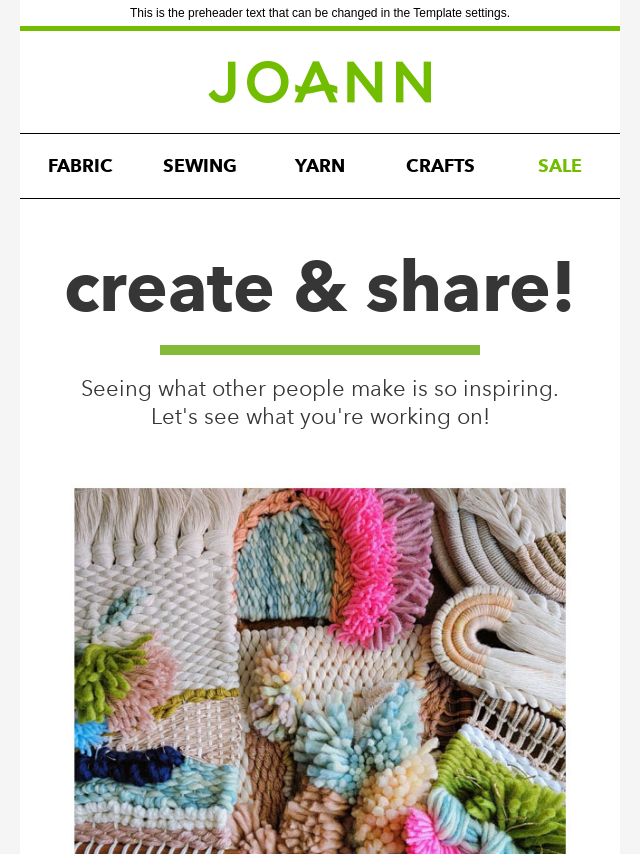Click the green JOANN logo
The width and height of the screenshot is (640, 854).
320,82
